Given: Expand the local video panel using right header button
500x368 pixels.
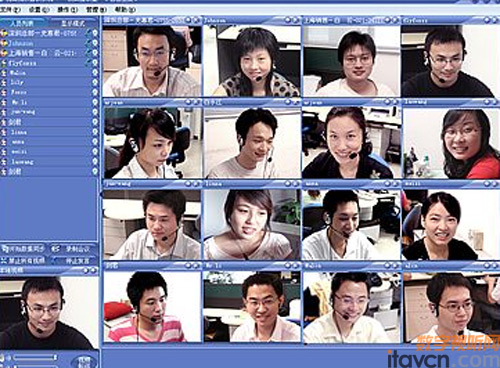Looking at the screenshot, I should point(94,271).
